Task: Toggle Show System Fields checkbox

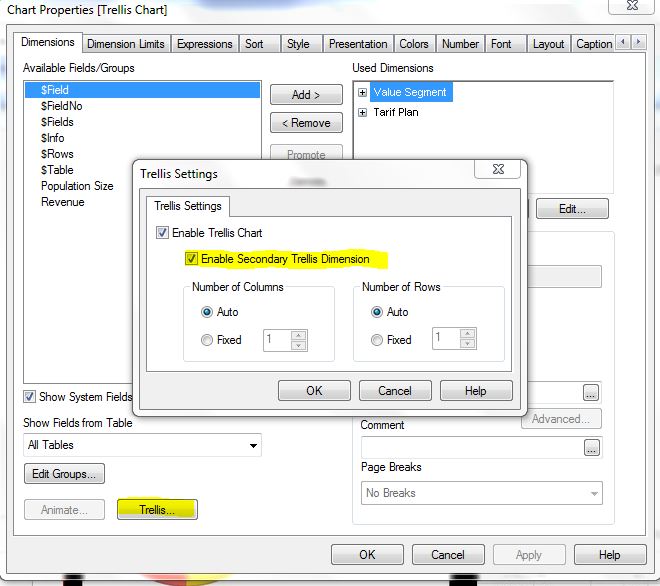Action: pos(29,397)
